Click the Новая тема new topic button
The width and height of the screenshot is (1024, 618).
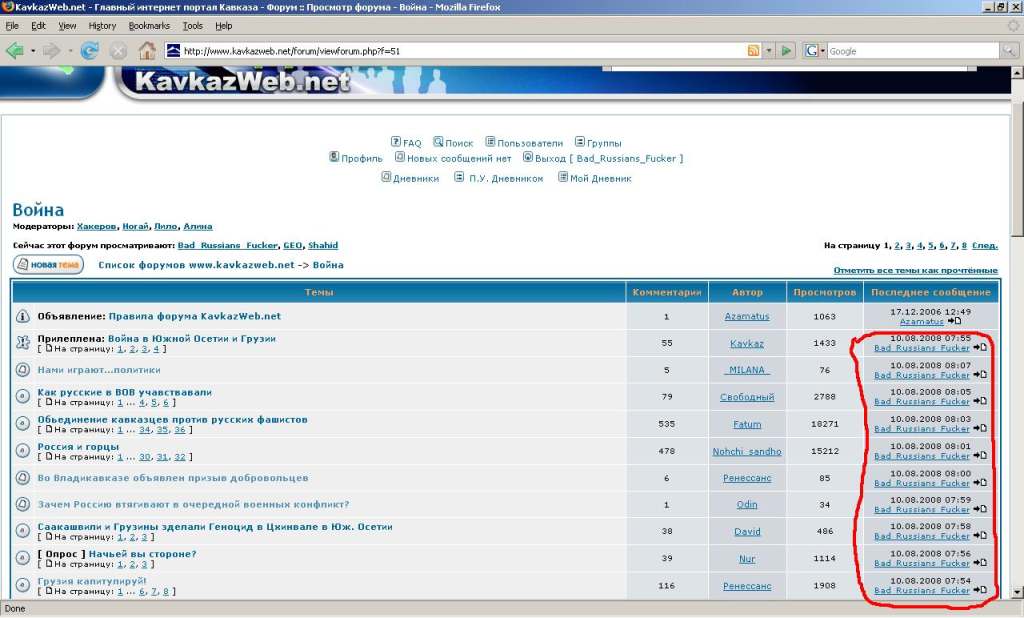point(48,265)
